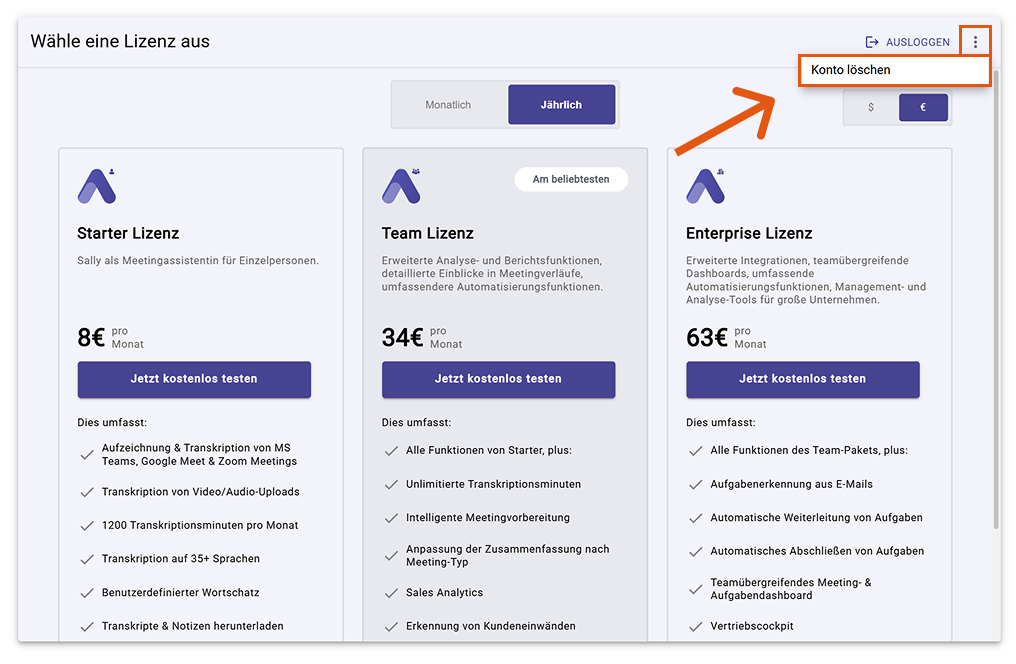This screenshot has width=1016, height=664.
Task: Switch currency to dollar
Action: click(871, 107)
